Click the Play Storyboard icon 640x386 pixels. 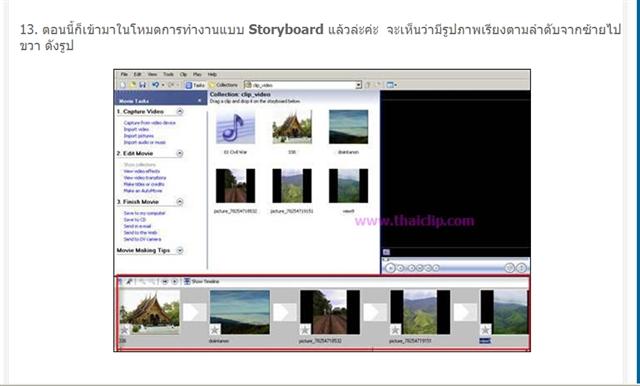point(174,282)
